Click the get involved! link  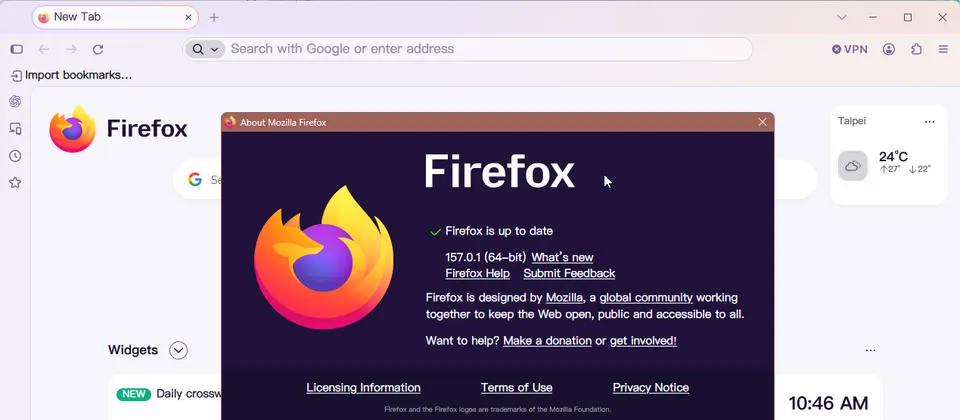[x=643, y=340]
